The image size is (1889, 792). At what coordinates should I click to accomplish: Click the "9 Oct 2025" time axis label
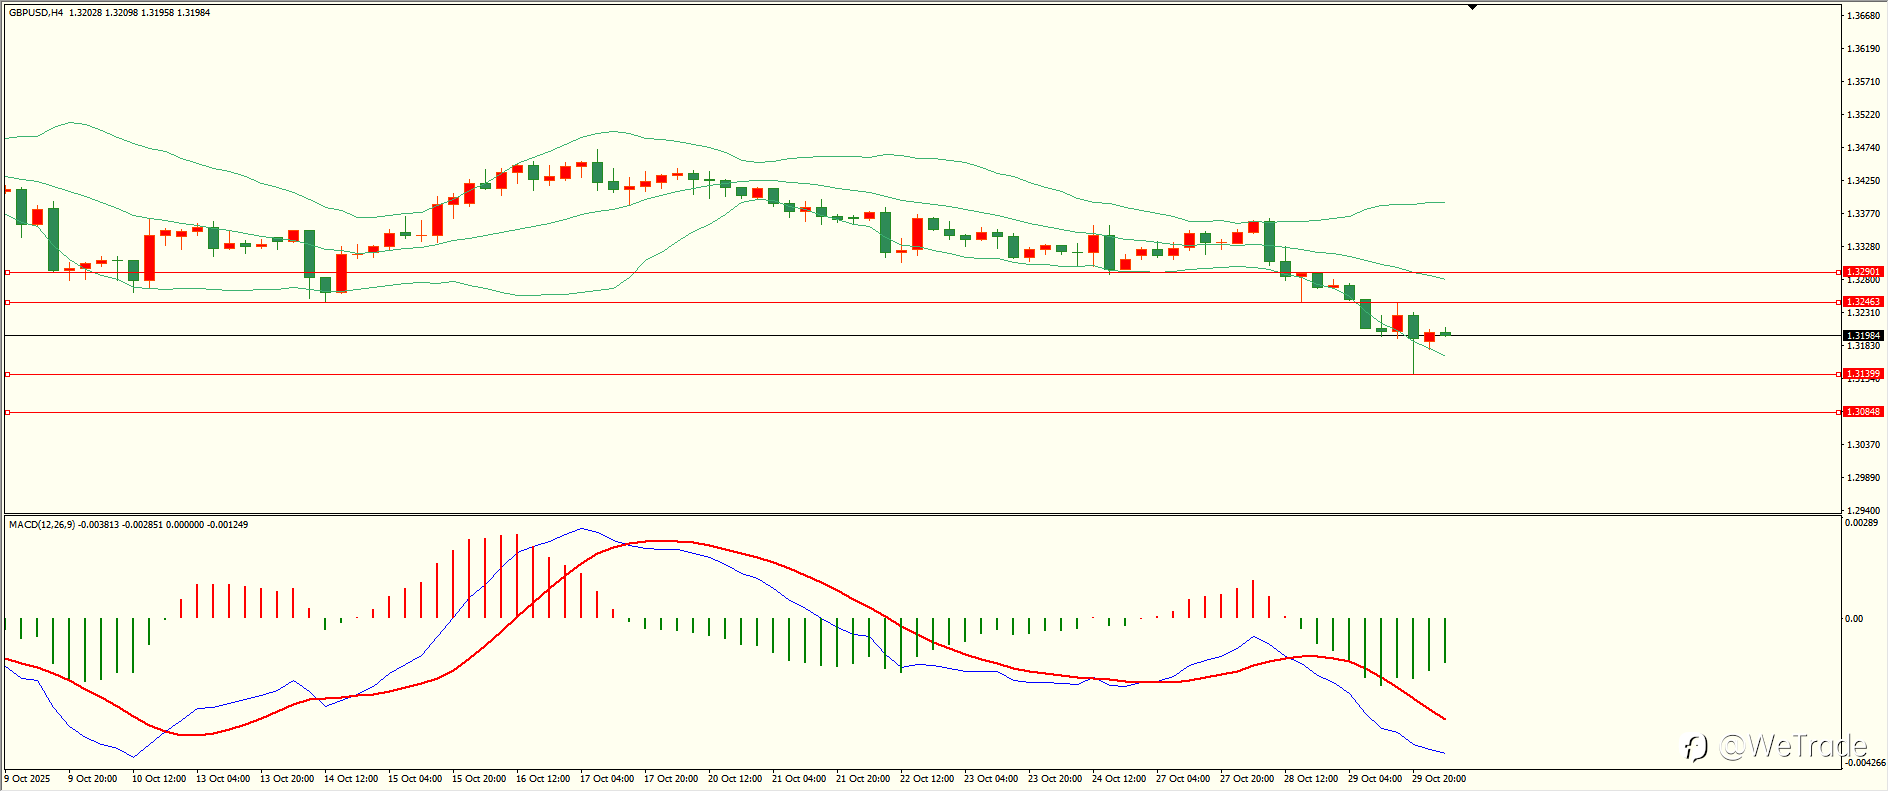point(27,779)
